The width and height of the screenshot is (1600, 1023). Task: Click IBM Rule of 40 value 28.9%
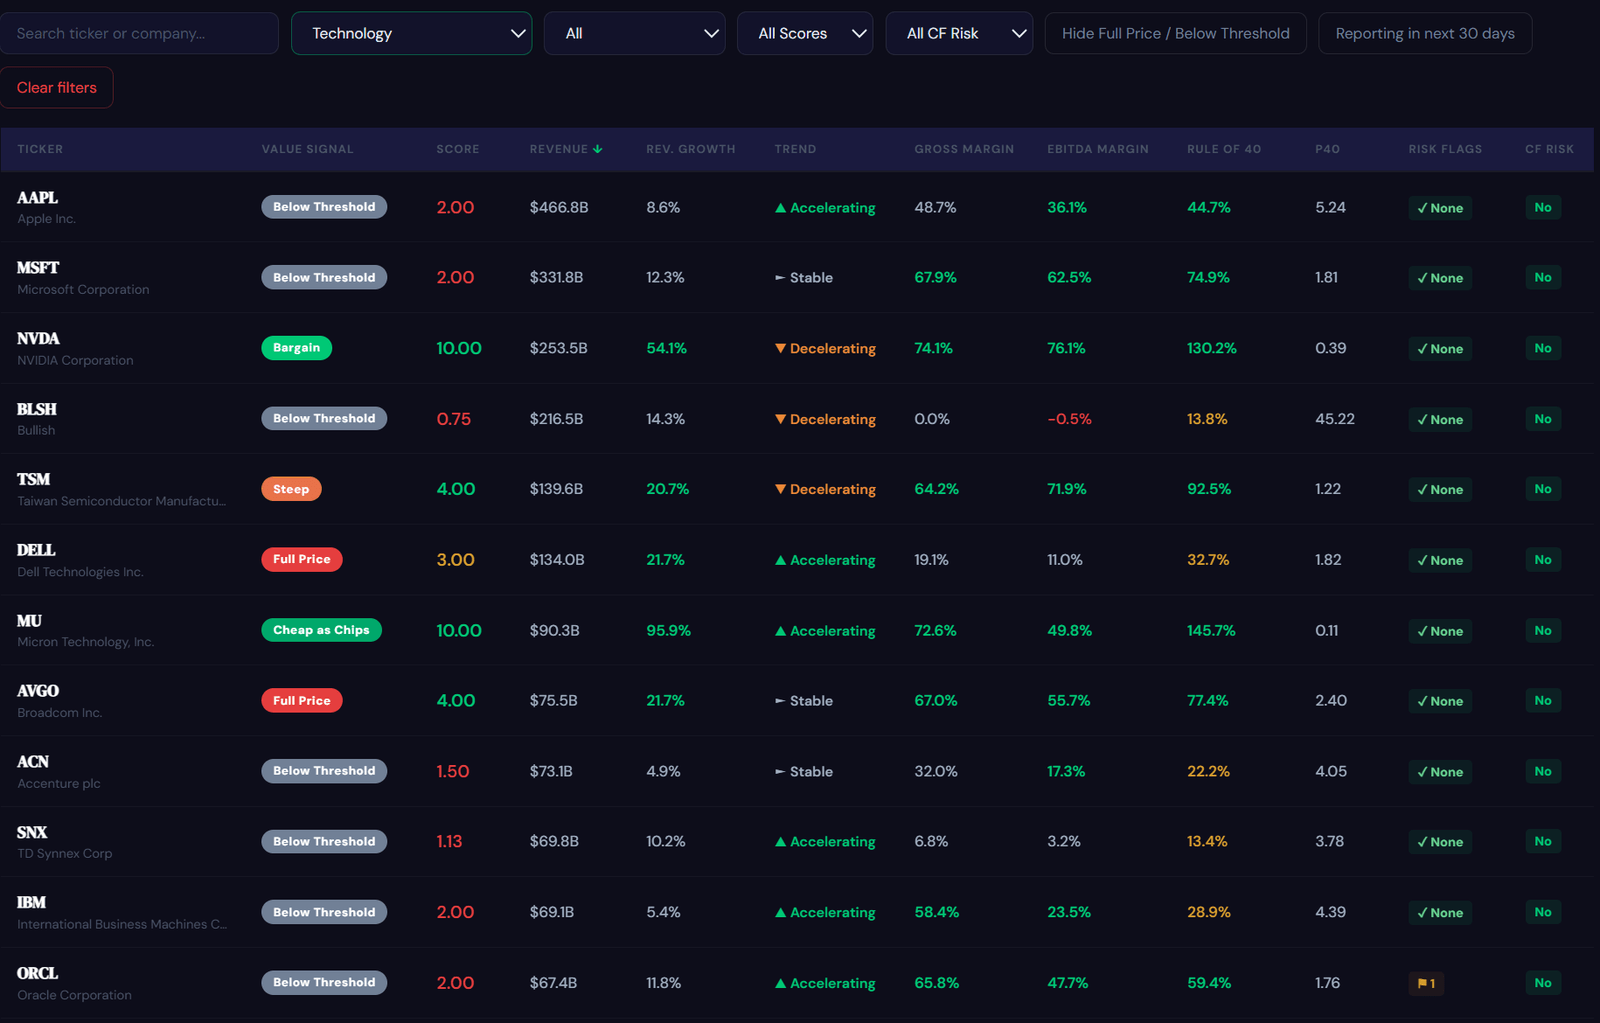1208,912
